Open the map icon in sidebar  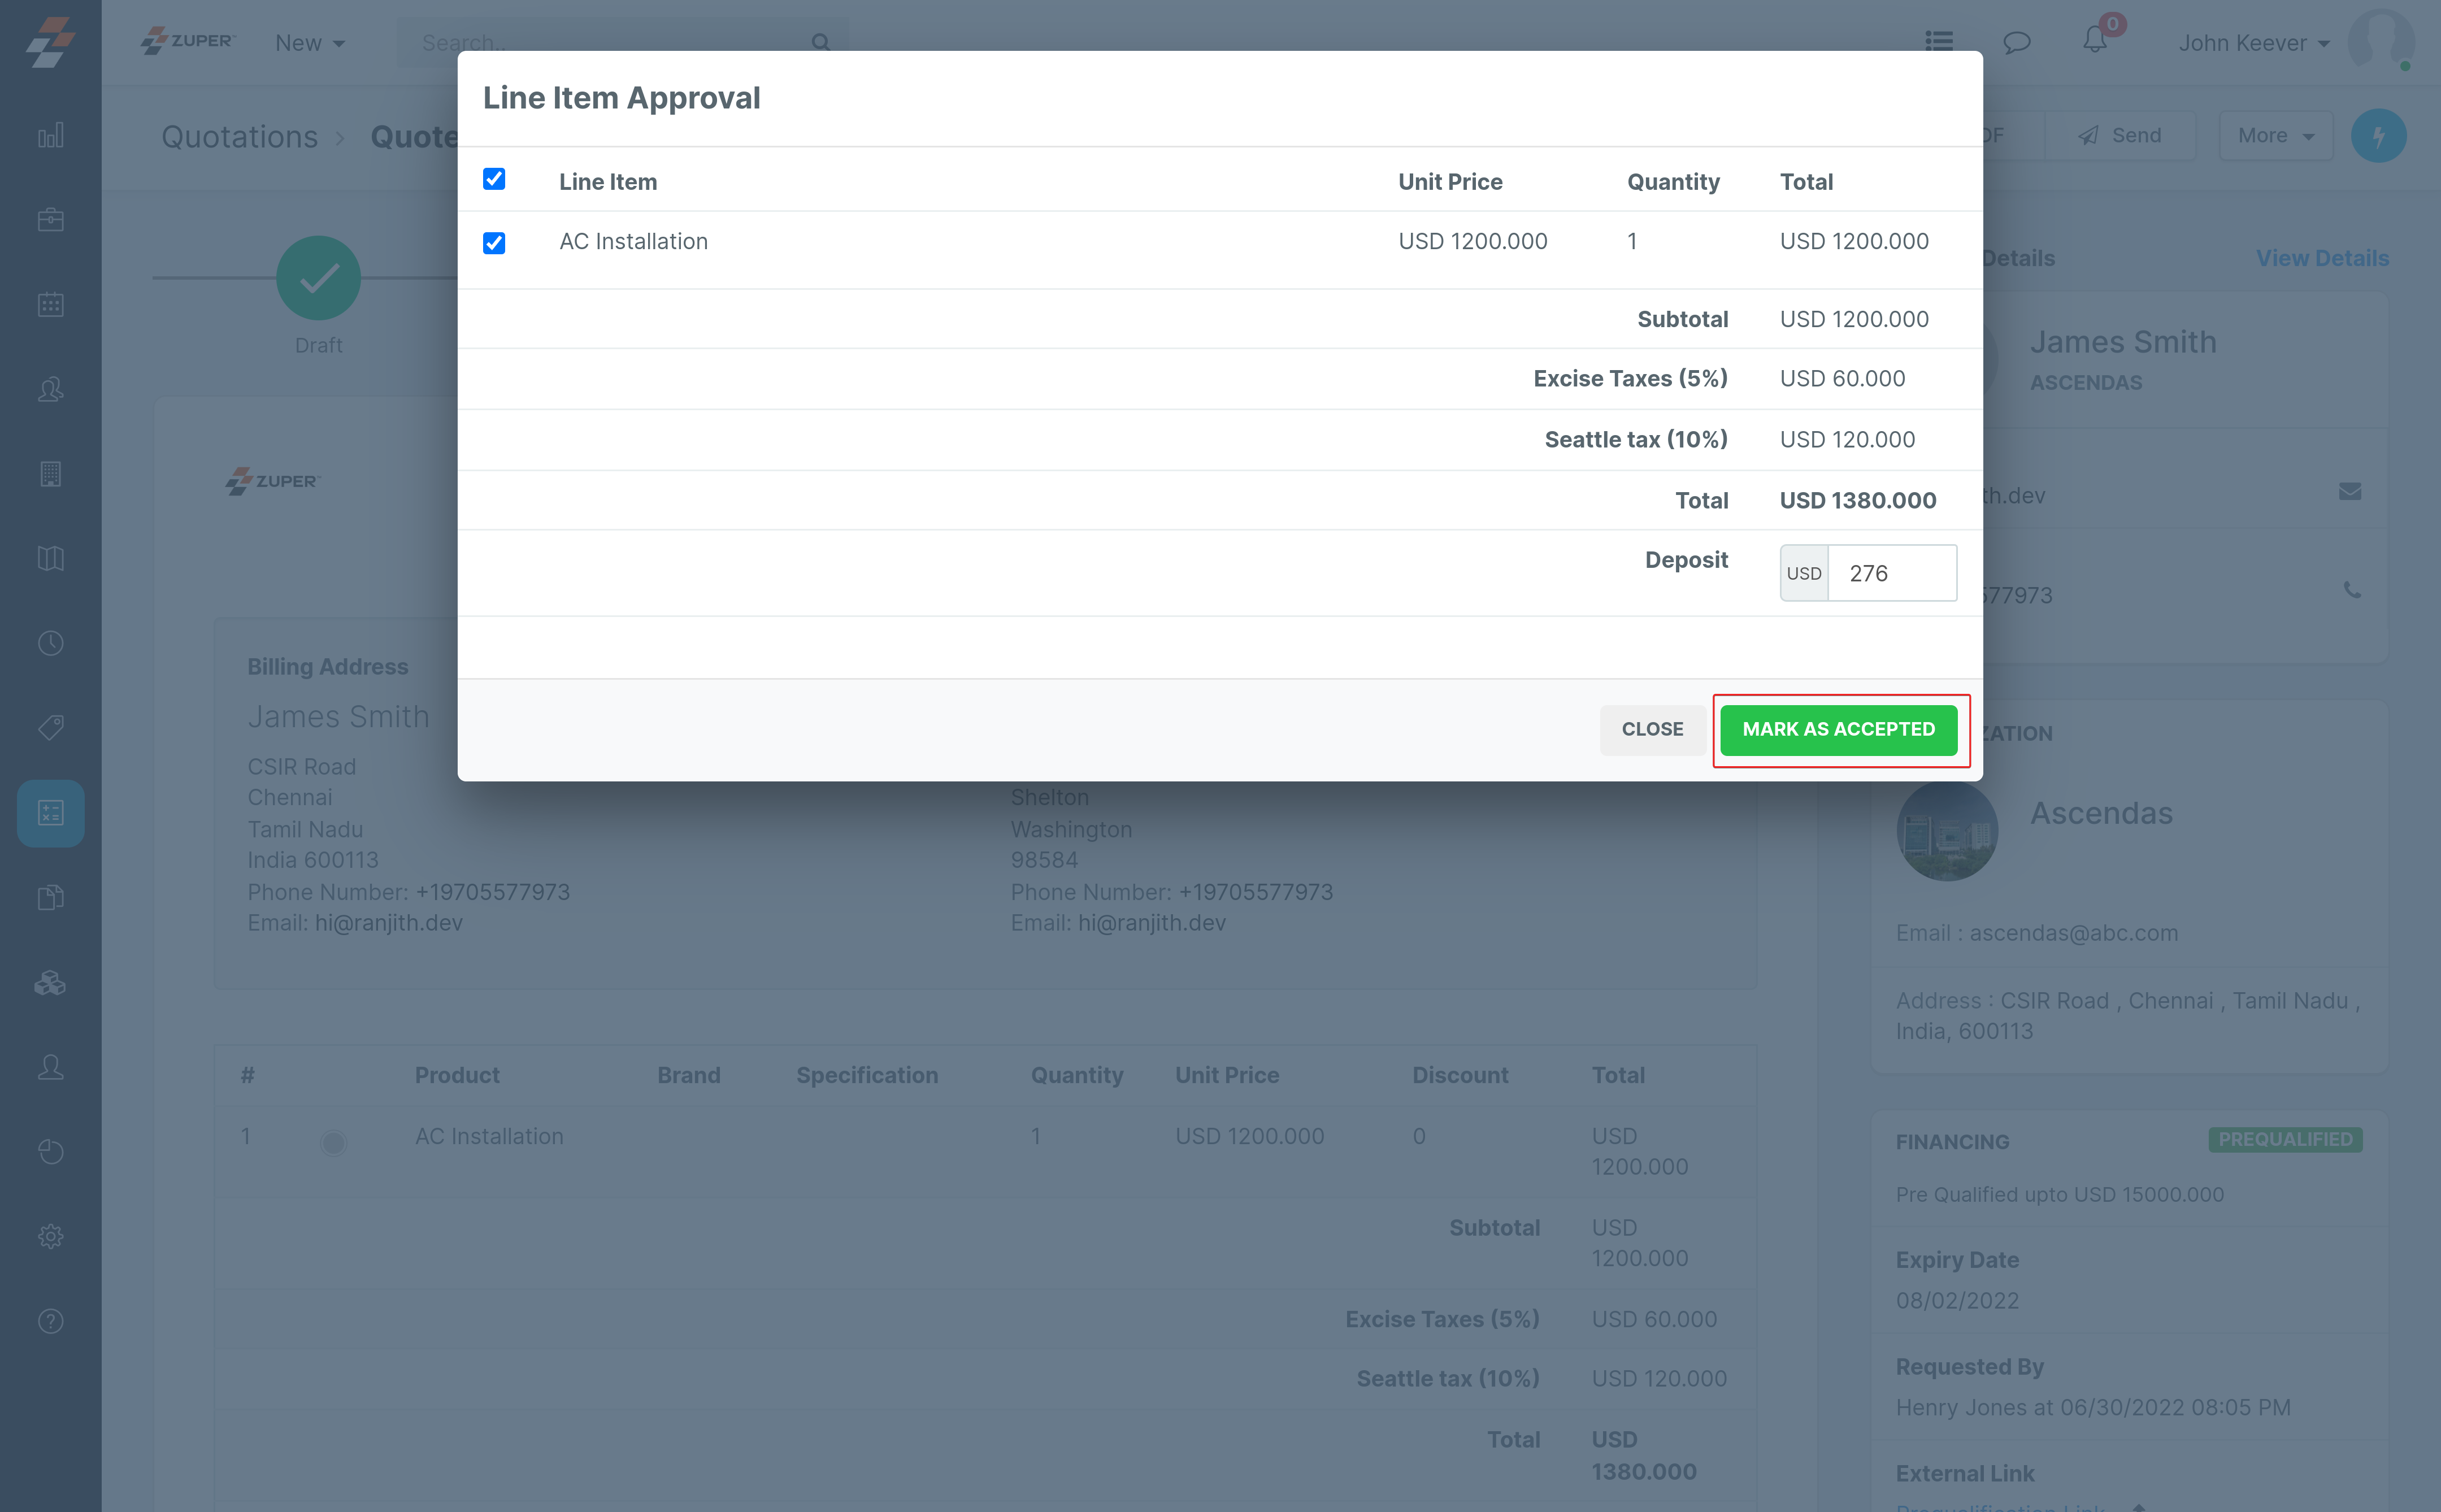pos(51,558)
